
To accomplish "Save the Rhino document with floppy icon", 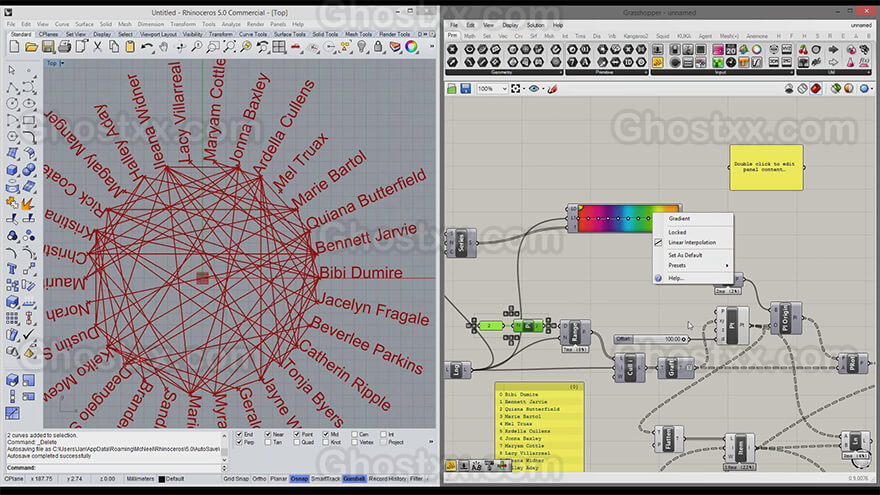I will click(x=48, y=47).
